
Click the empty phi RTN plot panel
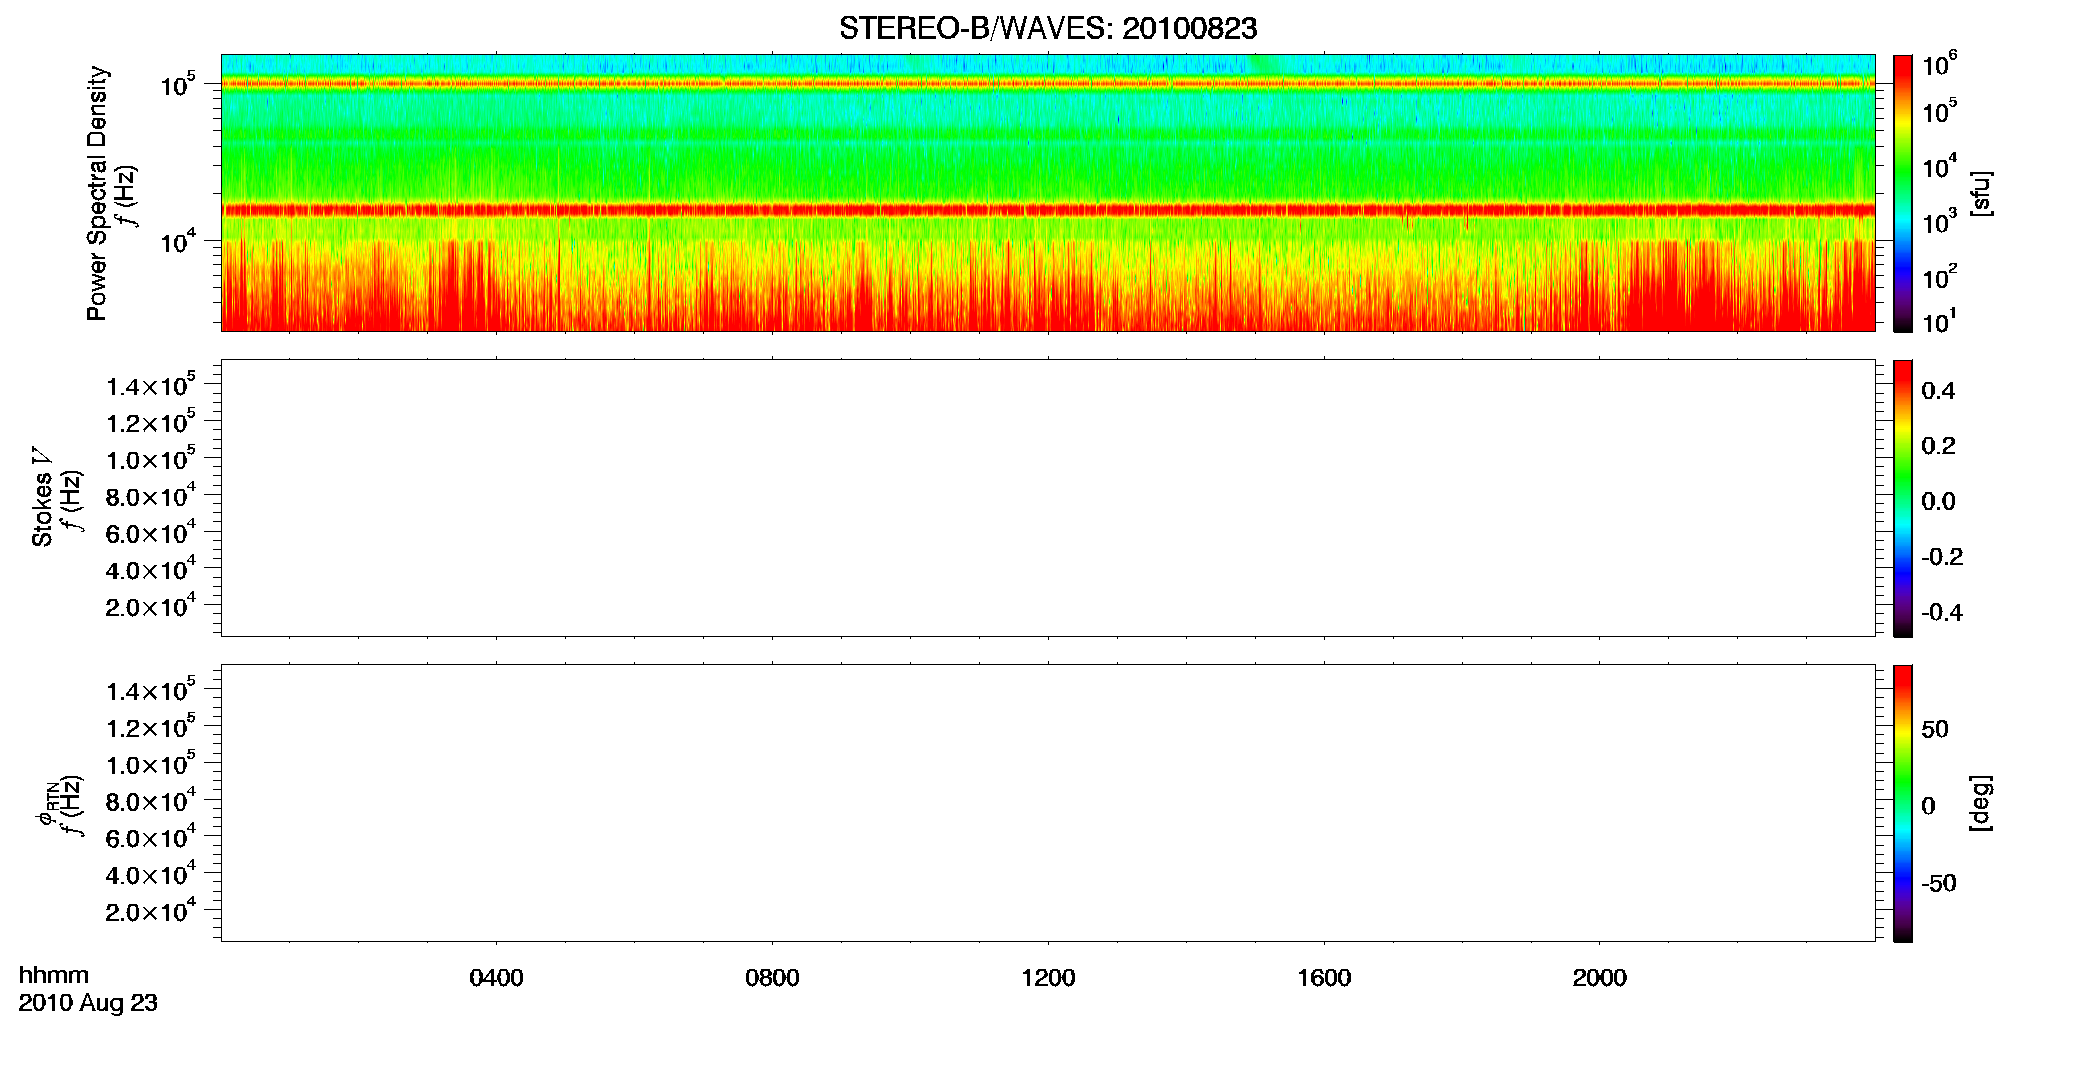coord(1048,803)
